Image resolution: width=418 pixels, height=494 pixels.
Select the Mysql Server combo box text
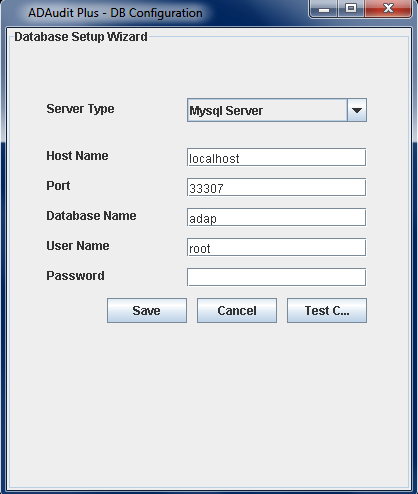pyautogui.click(x=226, y=111)
